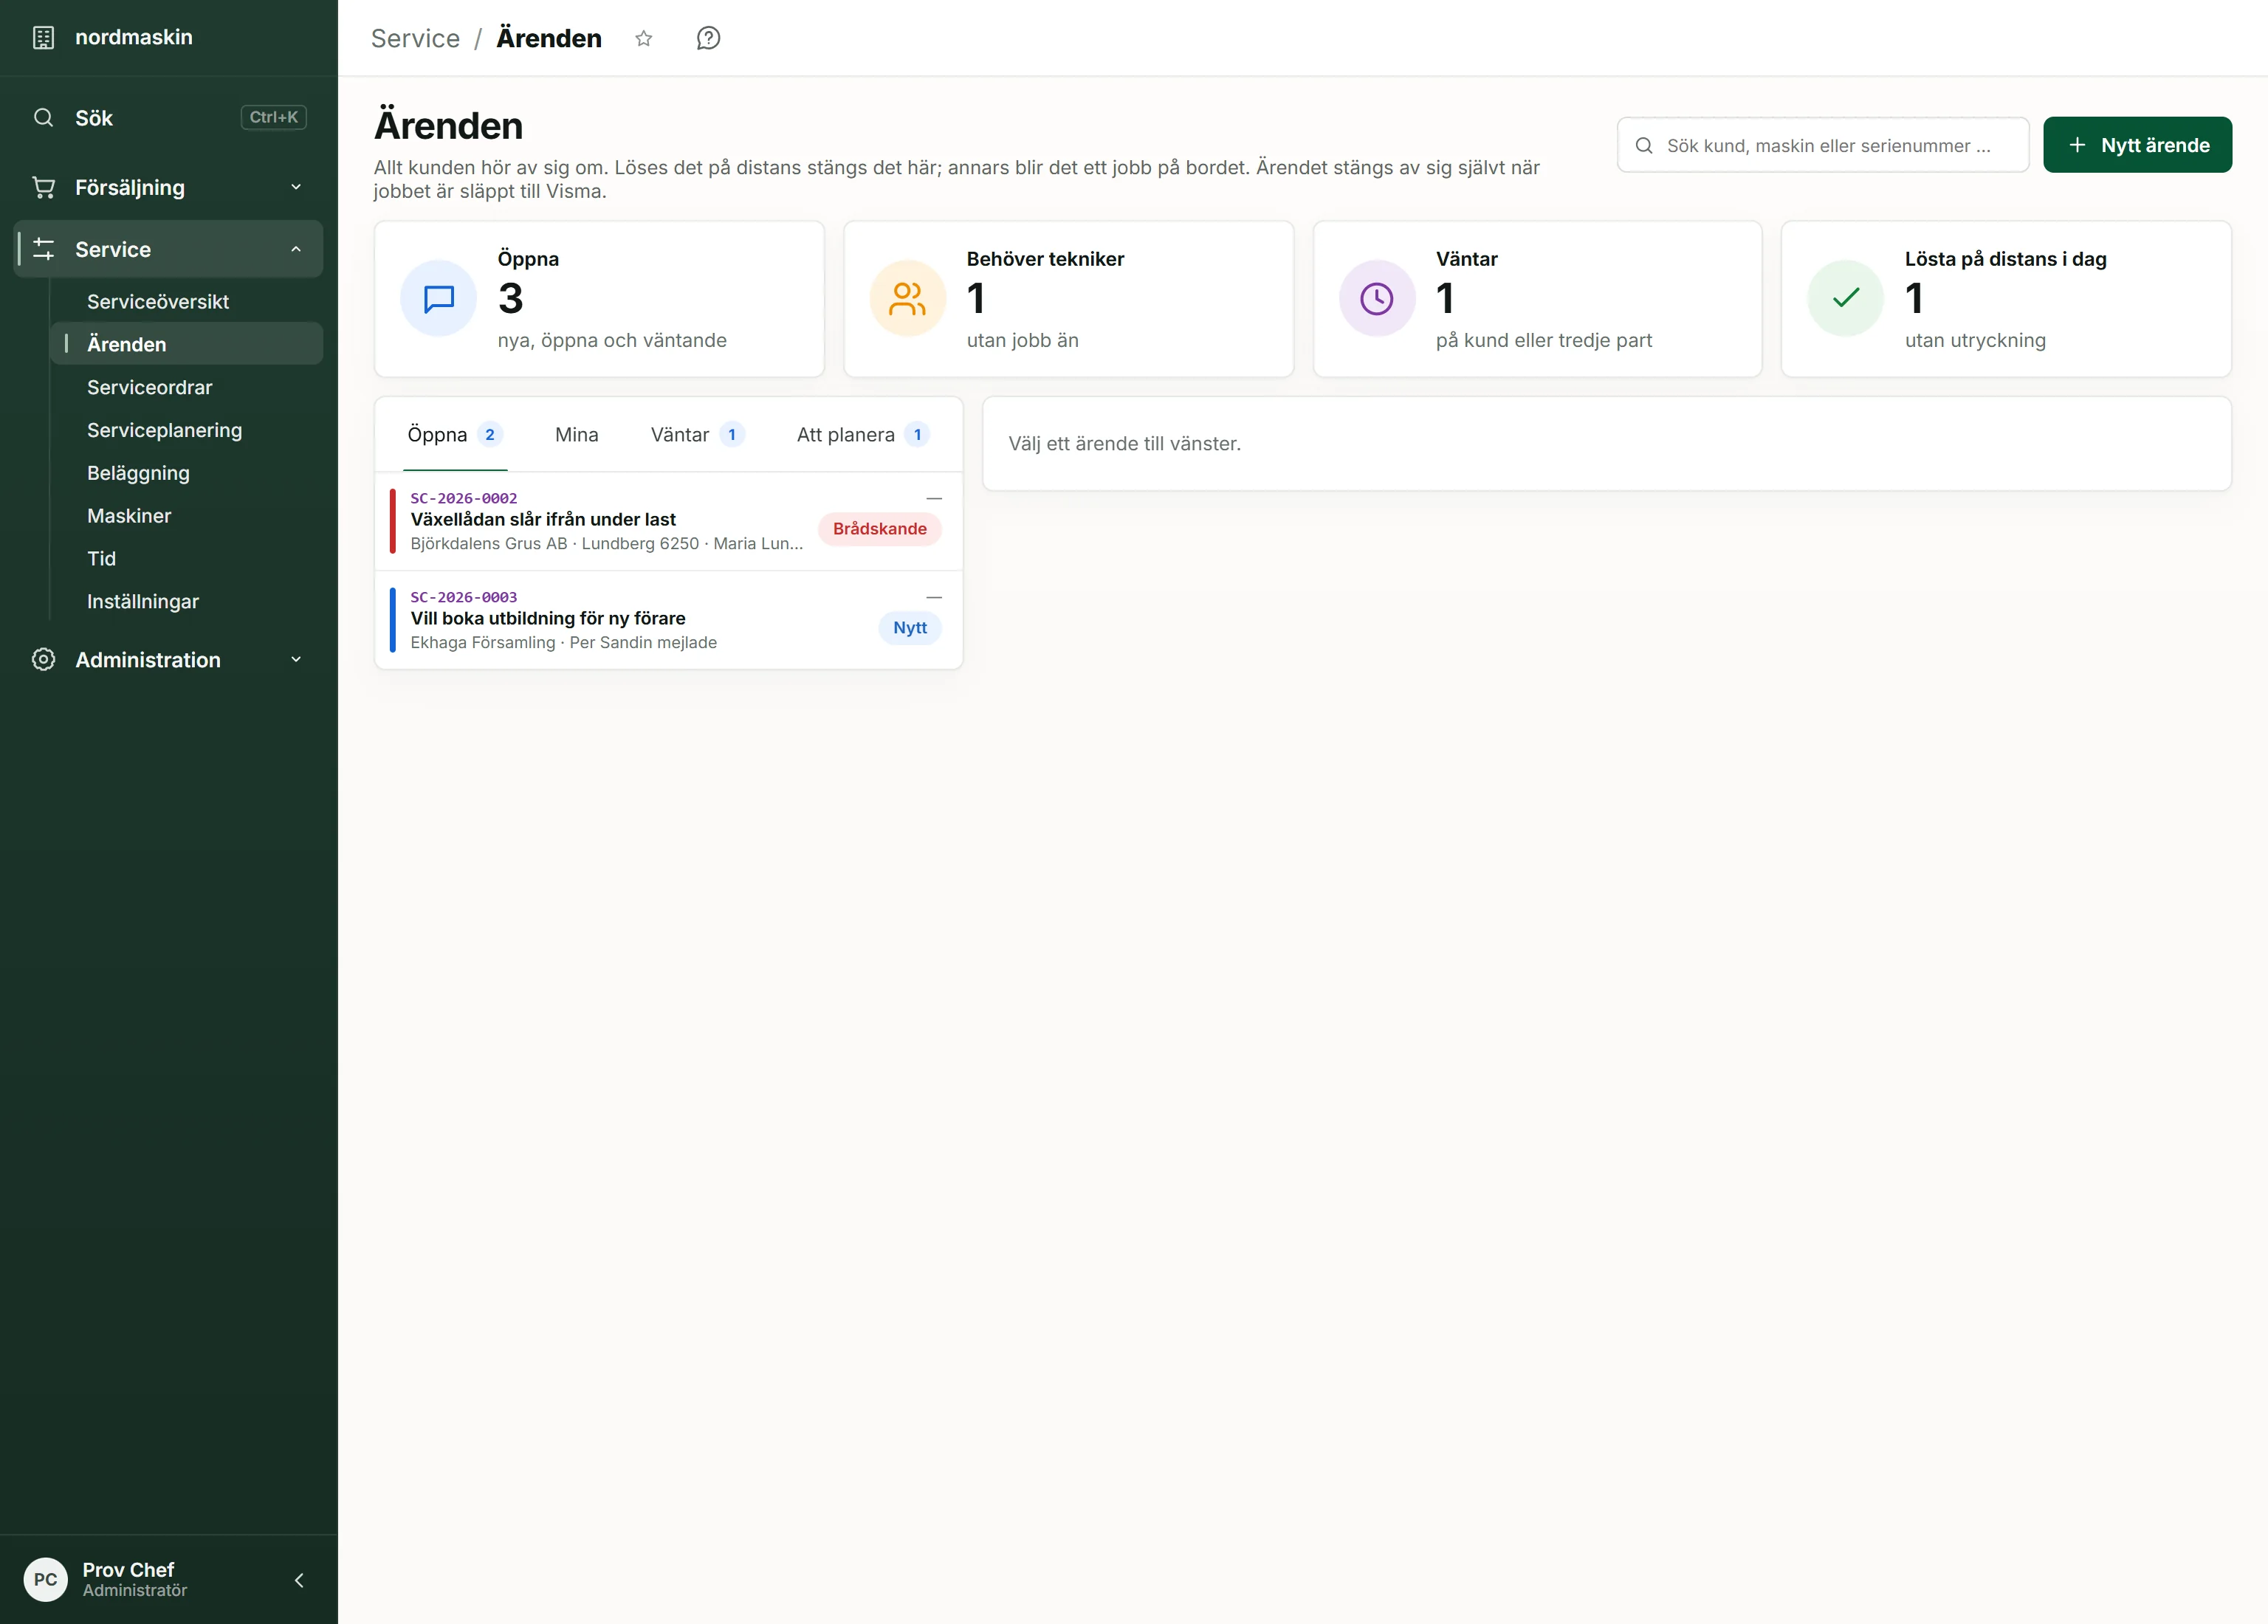Open Serviceplanering in sidebar
The width and height of the screenshot is (2268, 1624).
coord(187,430)
